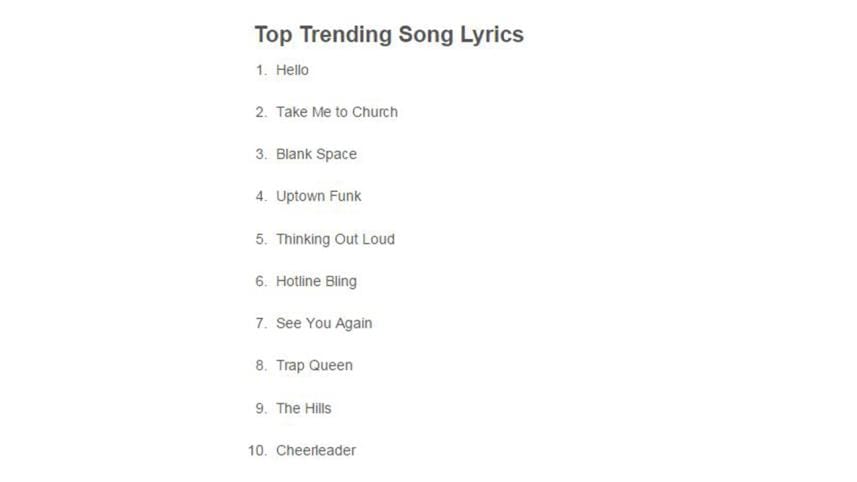Open Uptown Funk song lyrics
857x482 pixels.
318,196
